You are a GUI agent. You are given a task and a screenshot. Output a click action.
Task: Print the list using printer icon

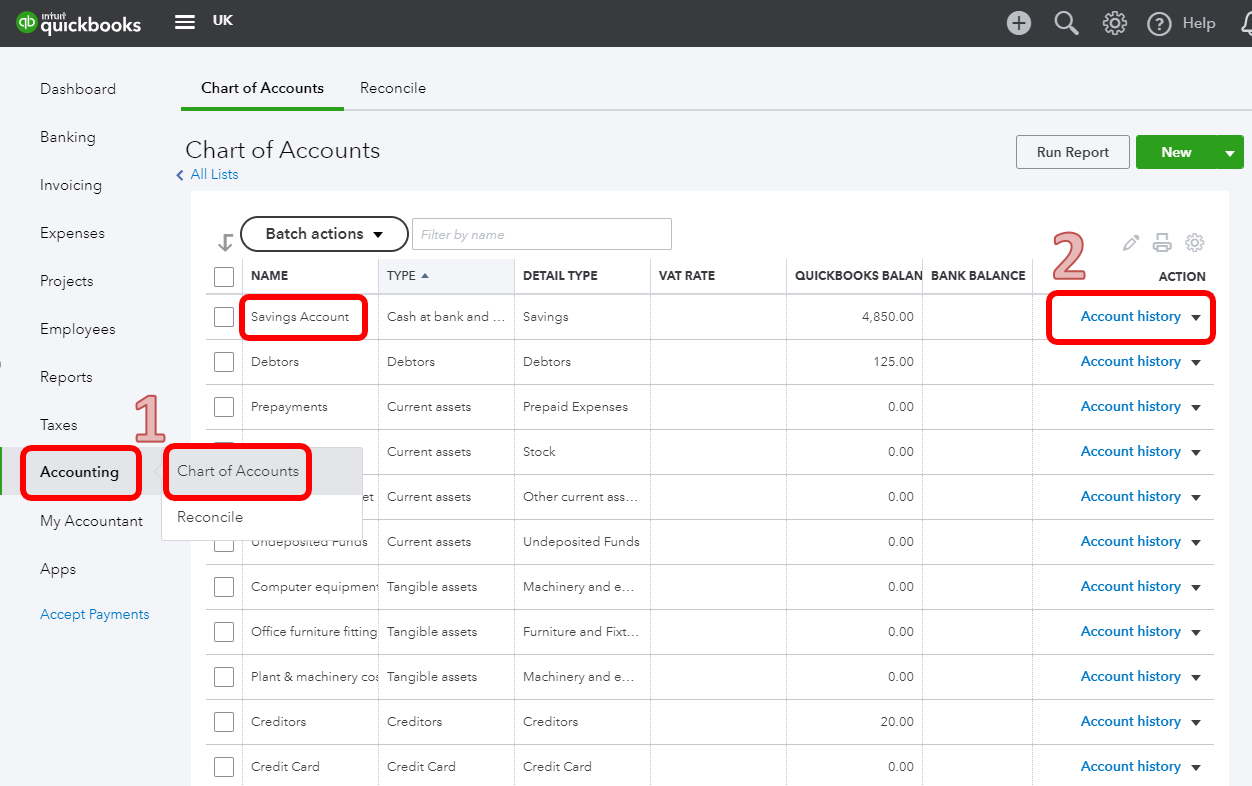tap(1162, 242)
